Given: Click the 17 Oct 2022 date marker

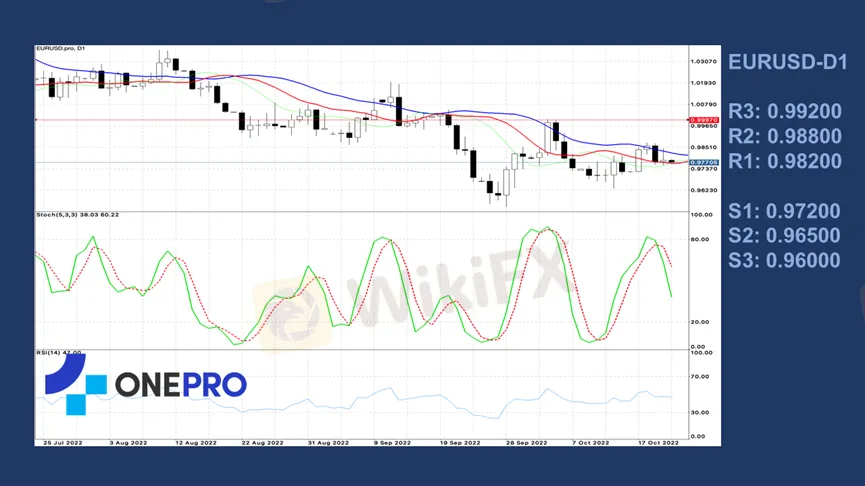Looking at the screenshot, I should [659, 441].
